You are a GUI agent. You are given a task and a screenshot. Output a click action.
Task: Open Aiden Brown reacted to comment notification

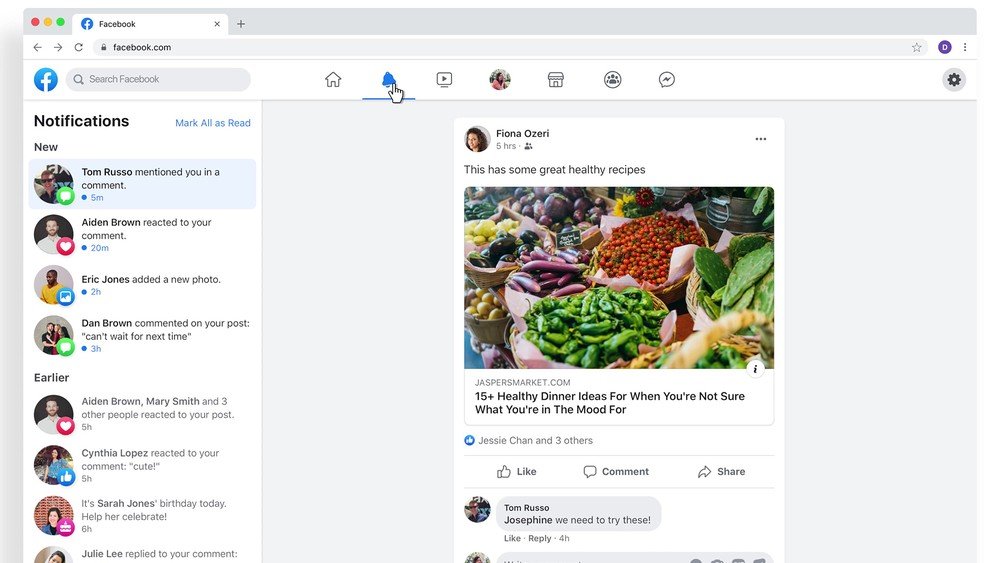click(142, 235)
